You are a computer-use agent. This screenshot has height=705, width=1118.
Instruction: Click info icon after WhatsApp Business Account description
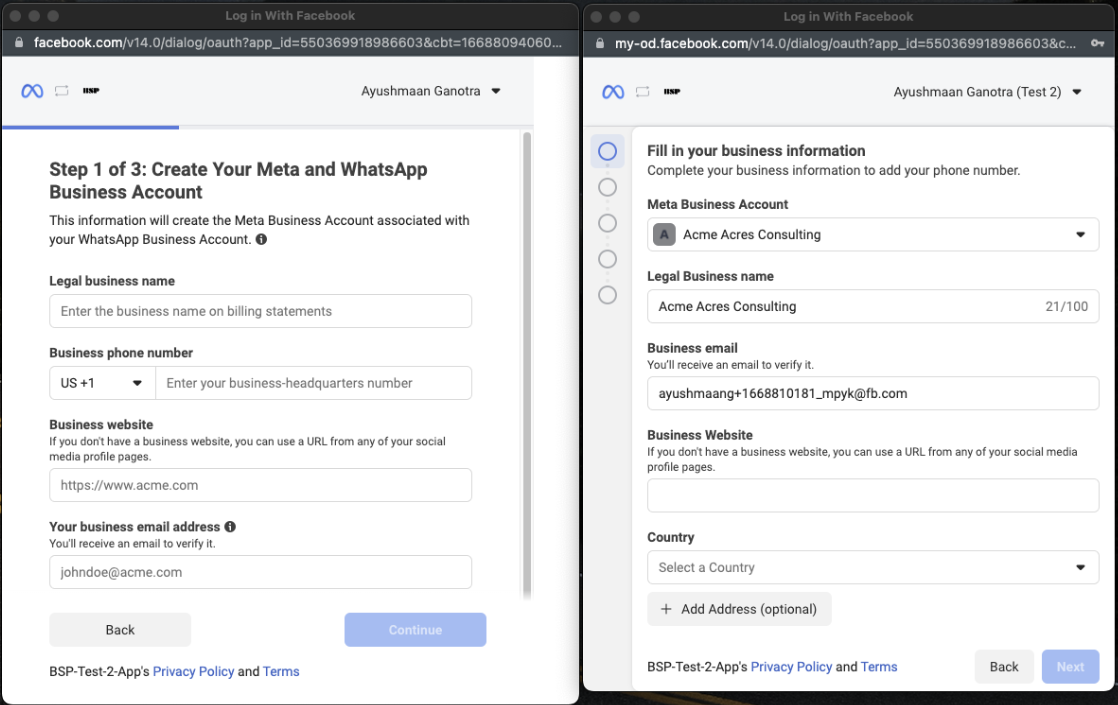[261, 240]
